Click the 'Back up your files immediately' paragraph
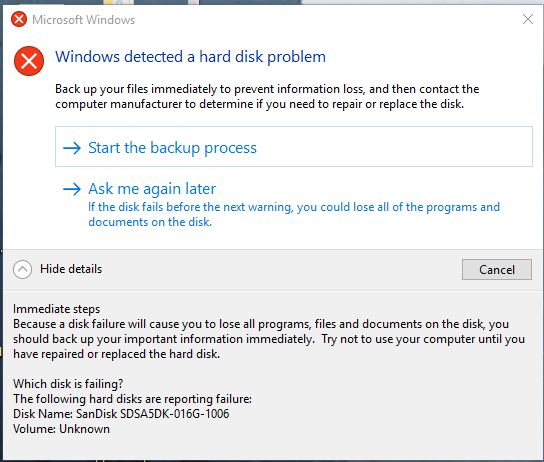The height and width of the screenshot is (462, 544). [267, 96]
